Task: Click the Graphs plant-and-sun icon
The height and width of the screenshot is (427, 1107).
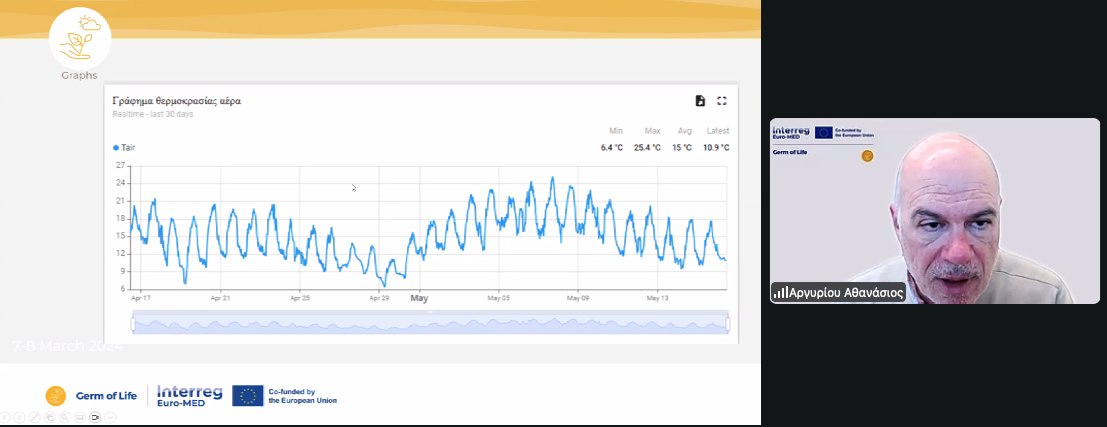Action: coord(79,37)
